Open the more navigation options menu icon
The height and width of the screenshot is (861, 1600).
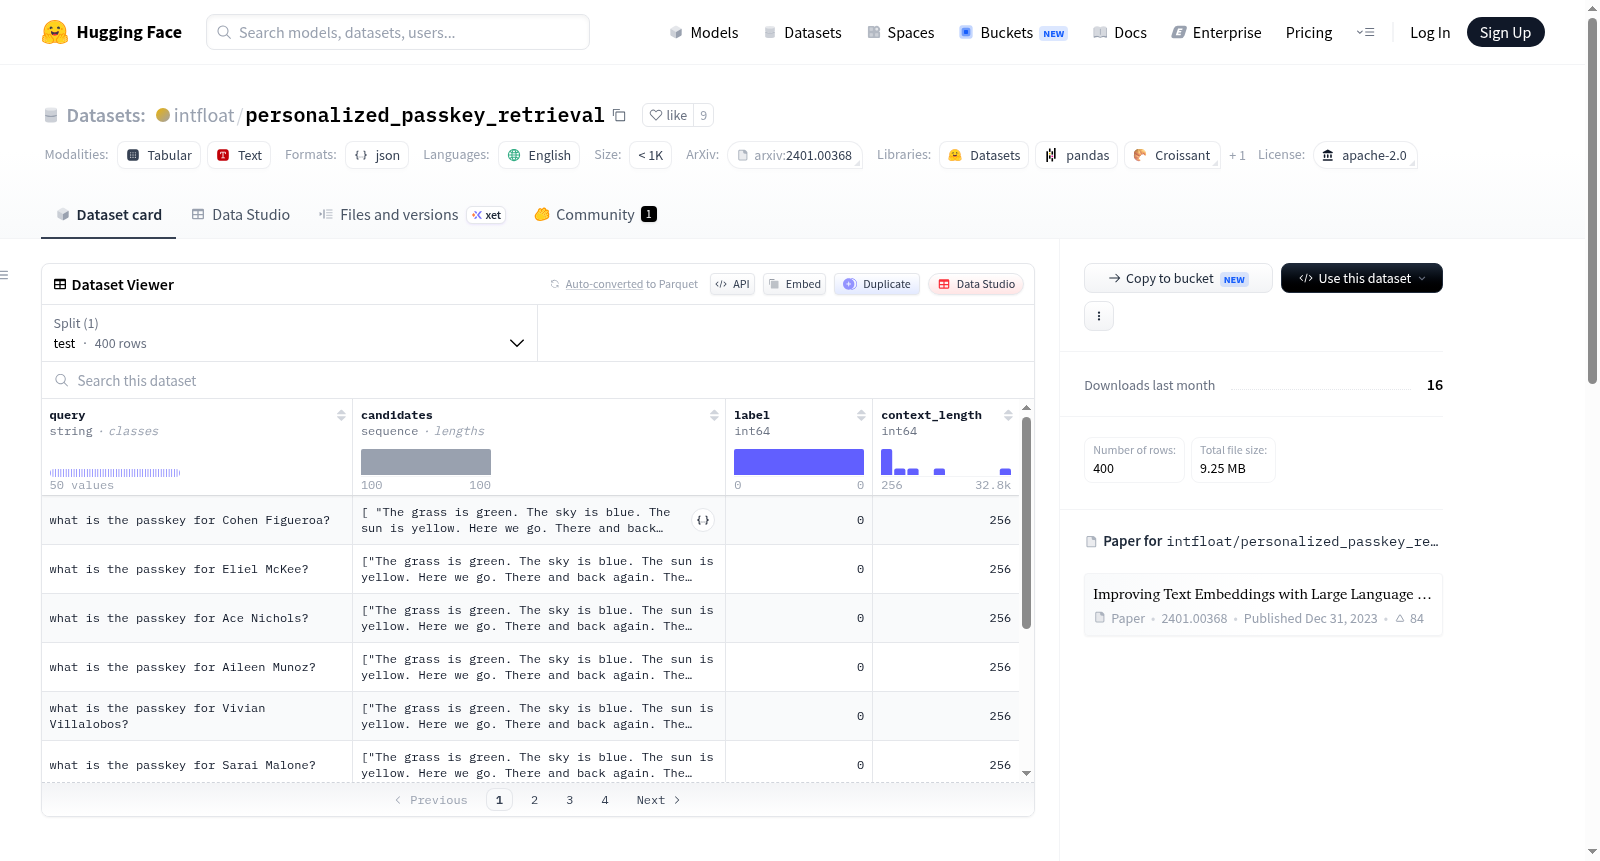1365,32
